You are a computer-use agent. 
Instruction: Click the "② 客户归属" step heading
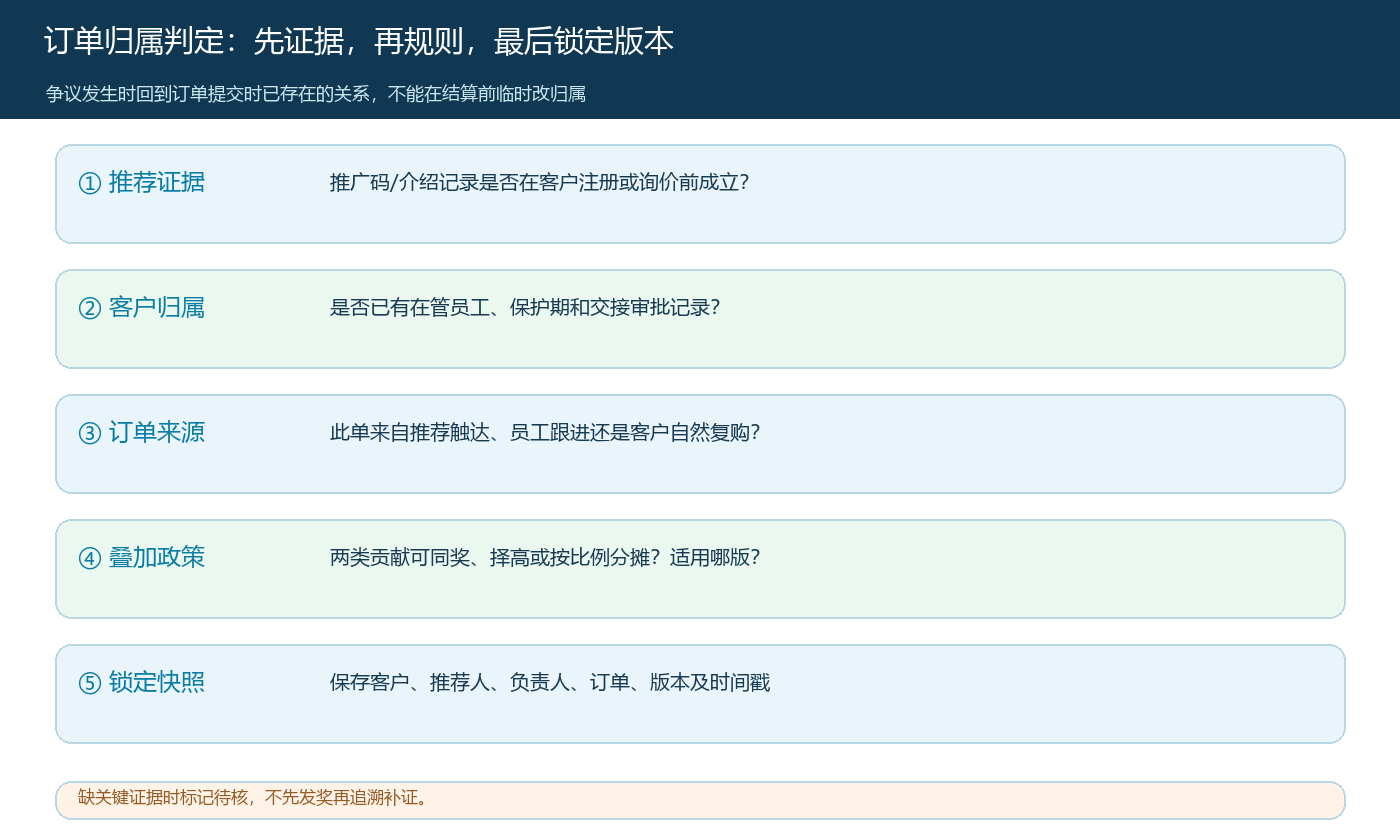tap(142, 307)
